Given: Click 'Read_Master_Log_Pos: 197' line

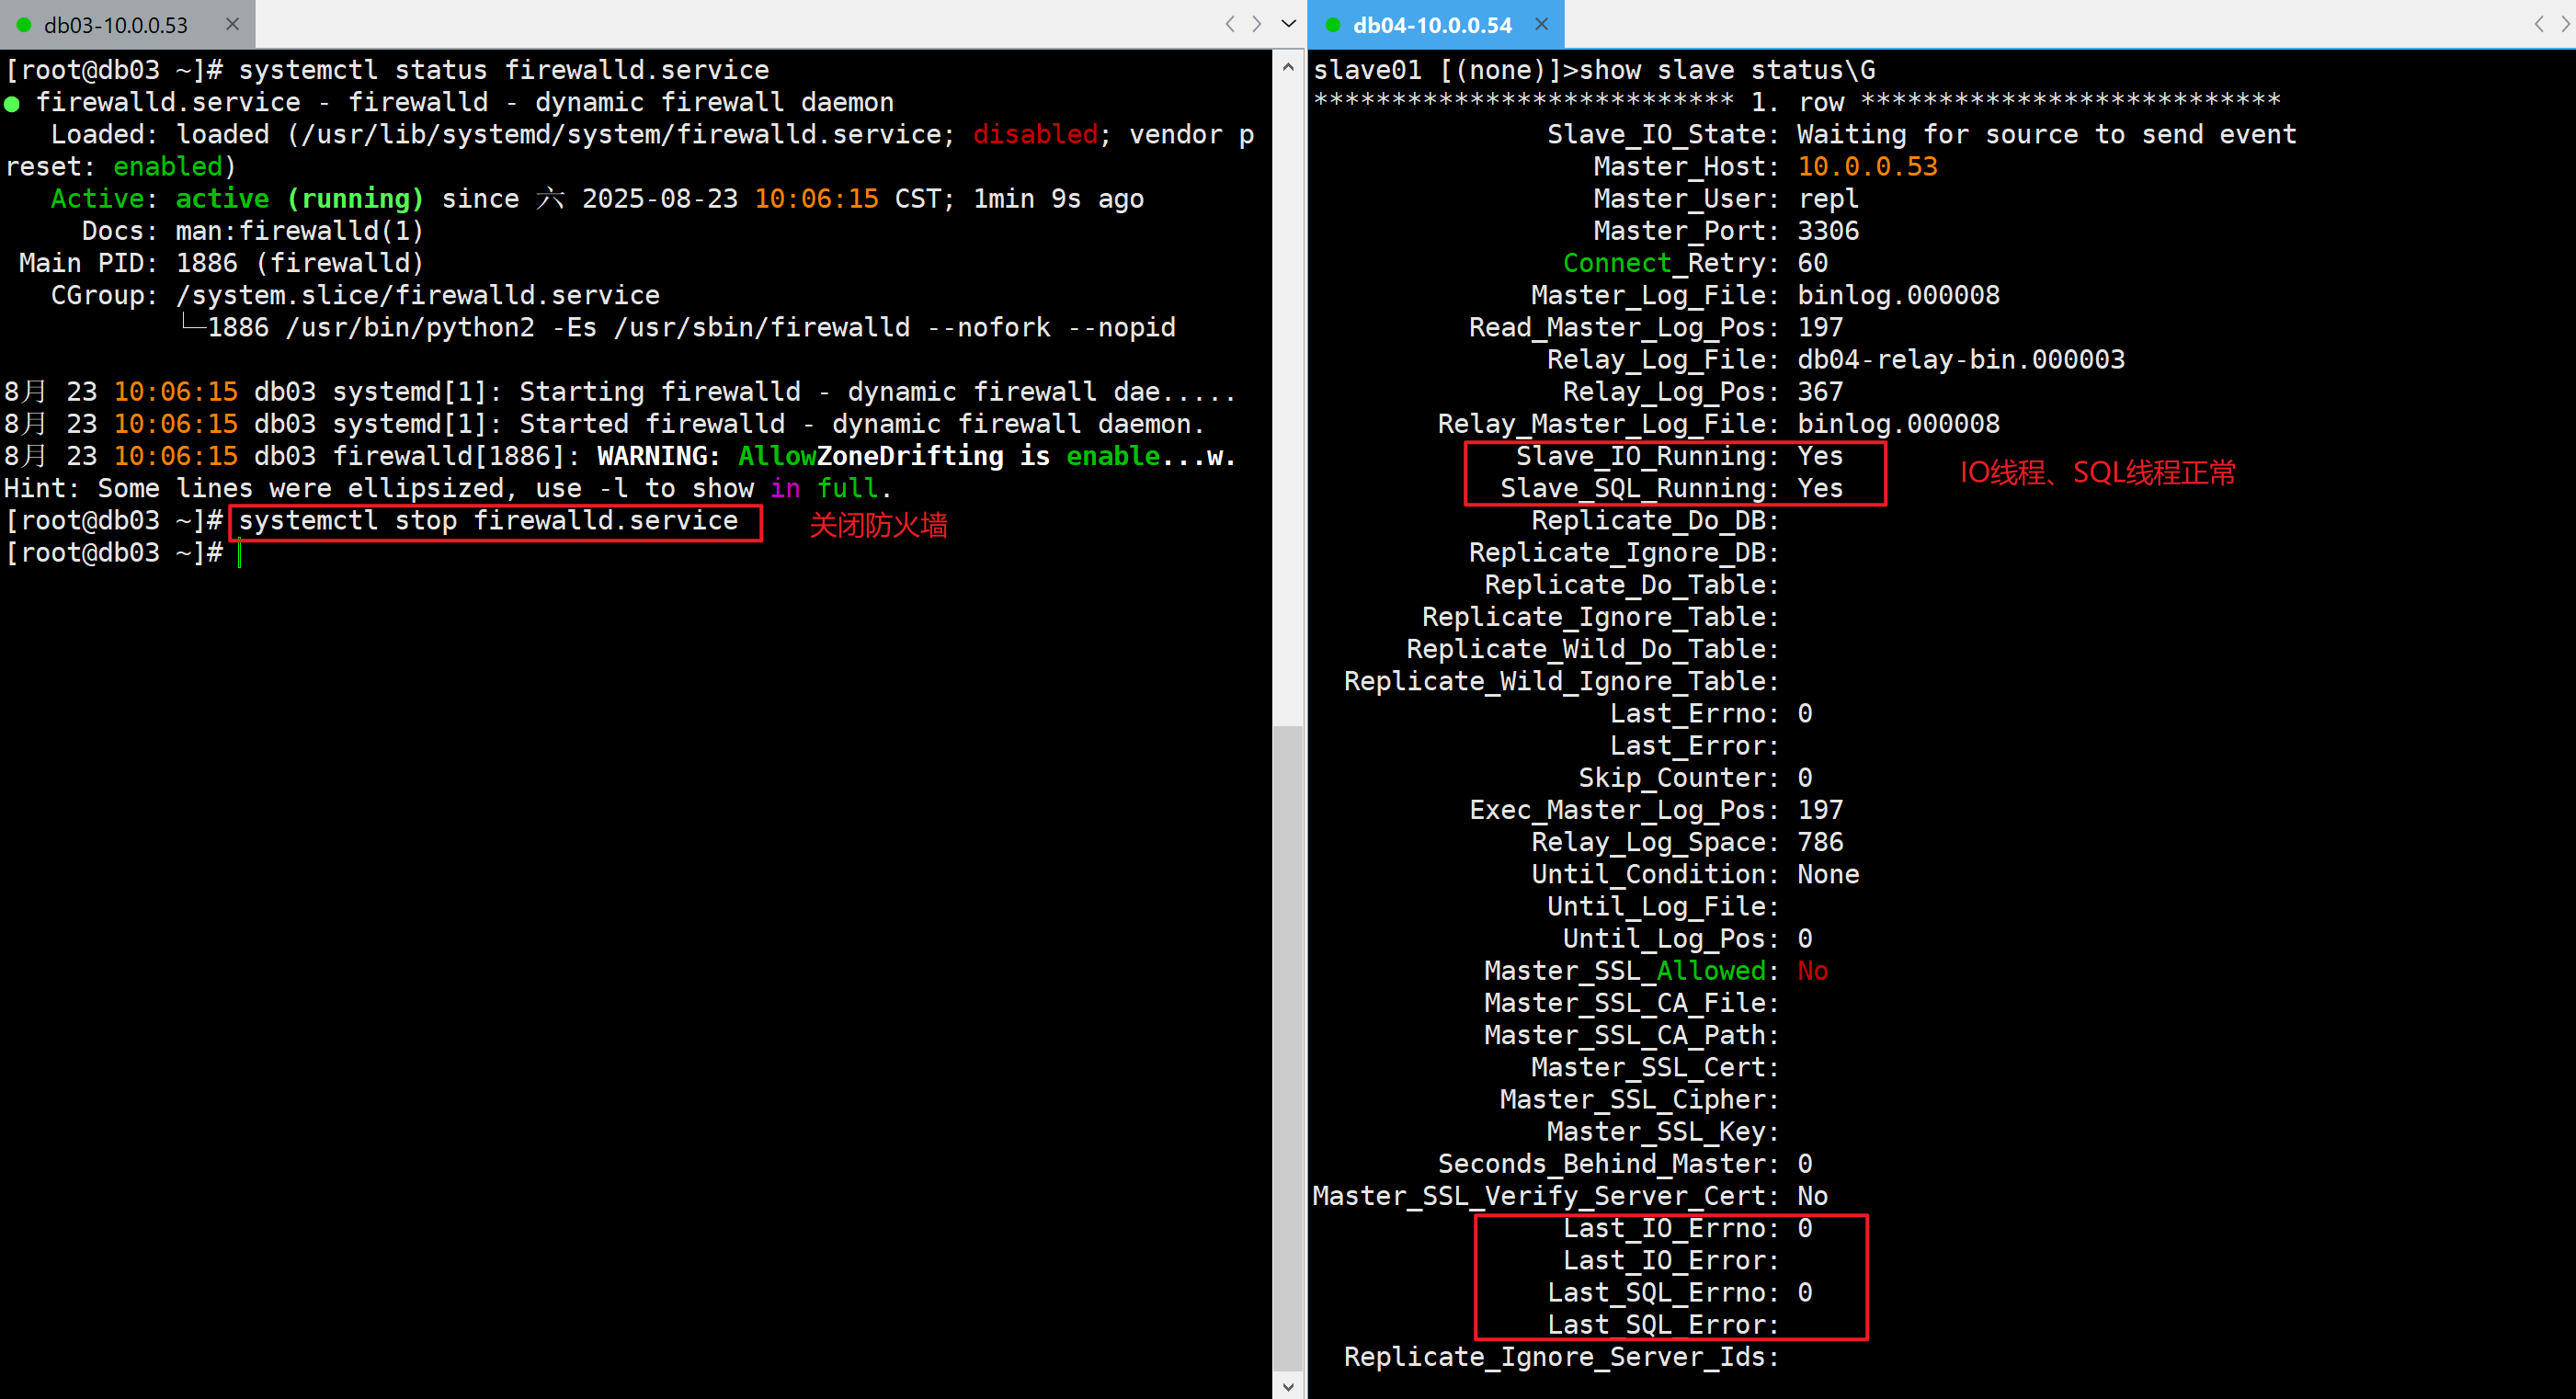Looking at the screenshot, I should coord(1656,327).
